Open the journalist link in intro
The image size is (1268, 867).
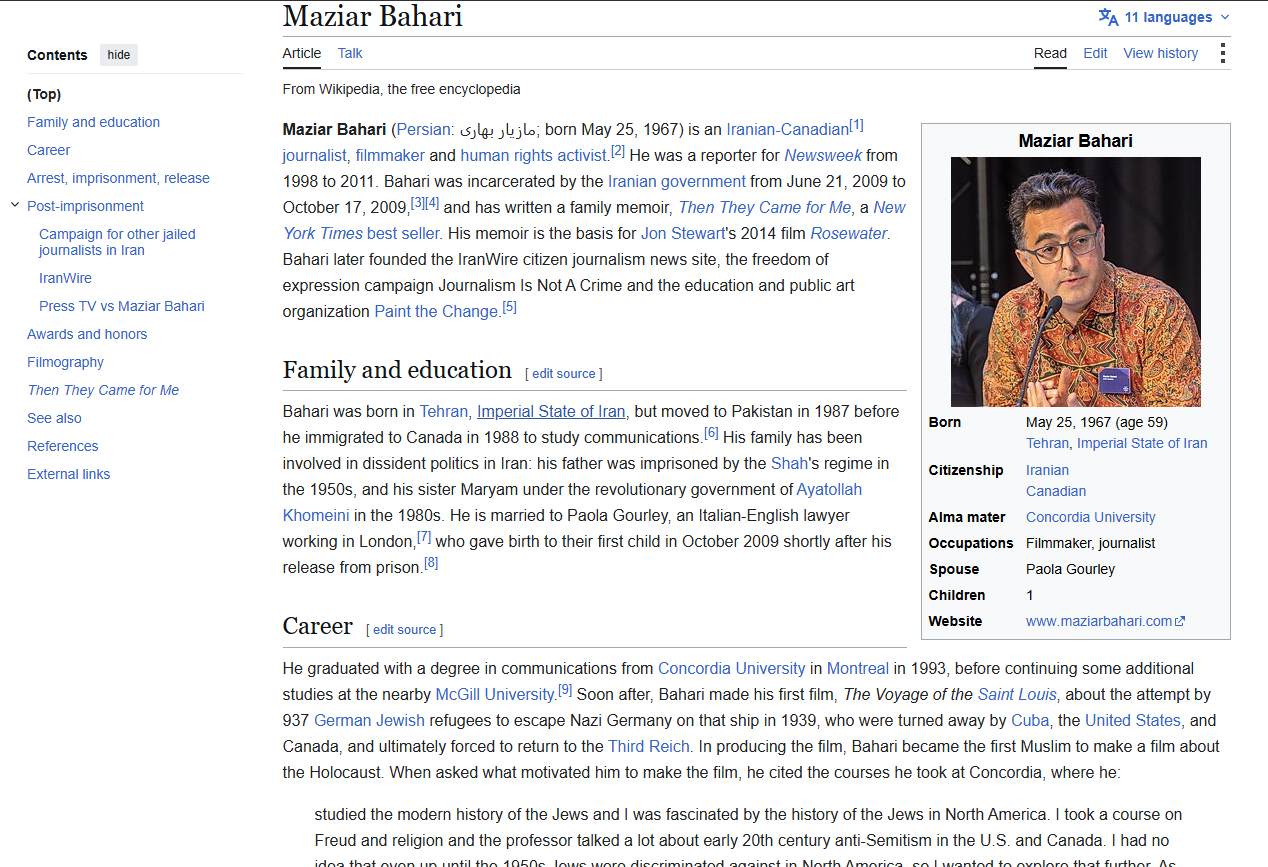[314, 155]
